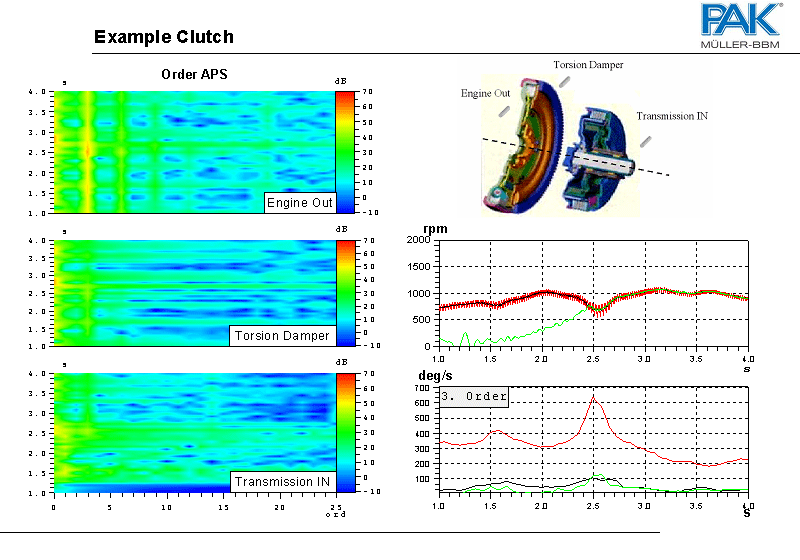This screenshot has height=560, width=800.
Task: Click the dB color bar beside Engine Out plot
Action: (344, 151)
